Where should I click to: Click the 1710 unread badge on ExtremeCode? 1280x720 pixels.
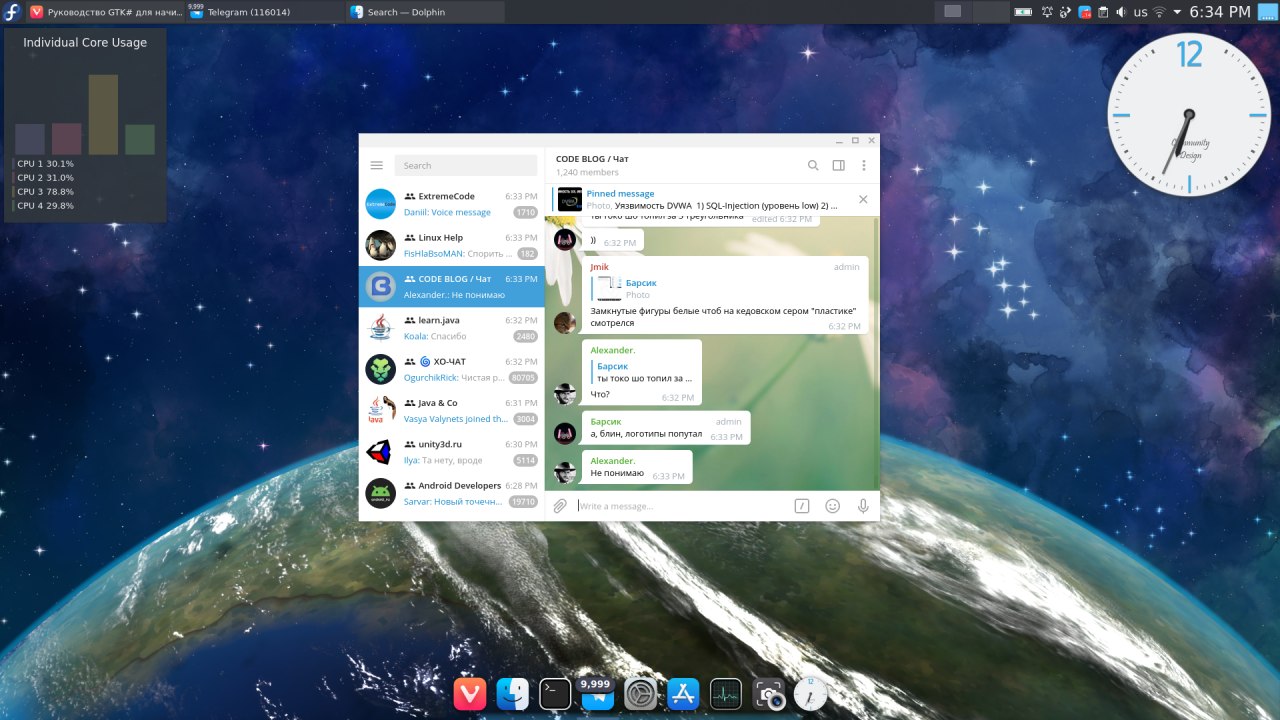coord(525,212)
